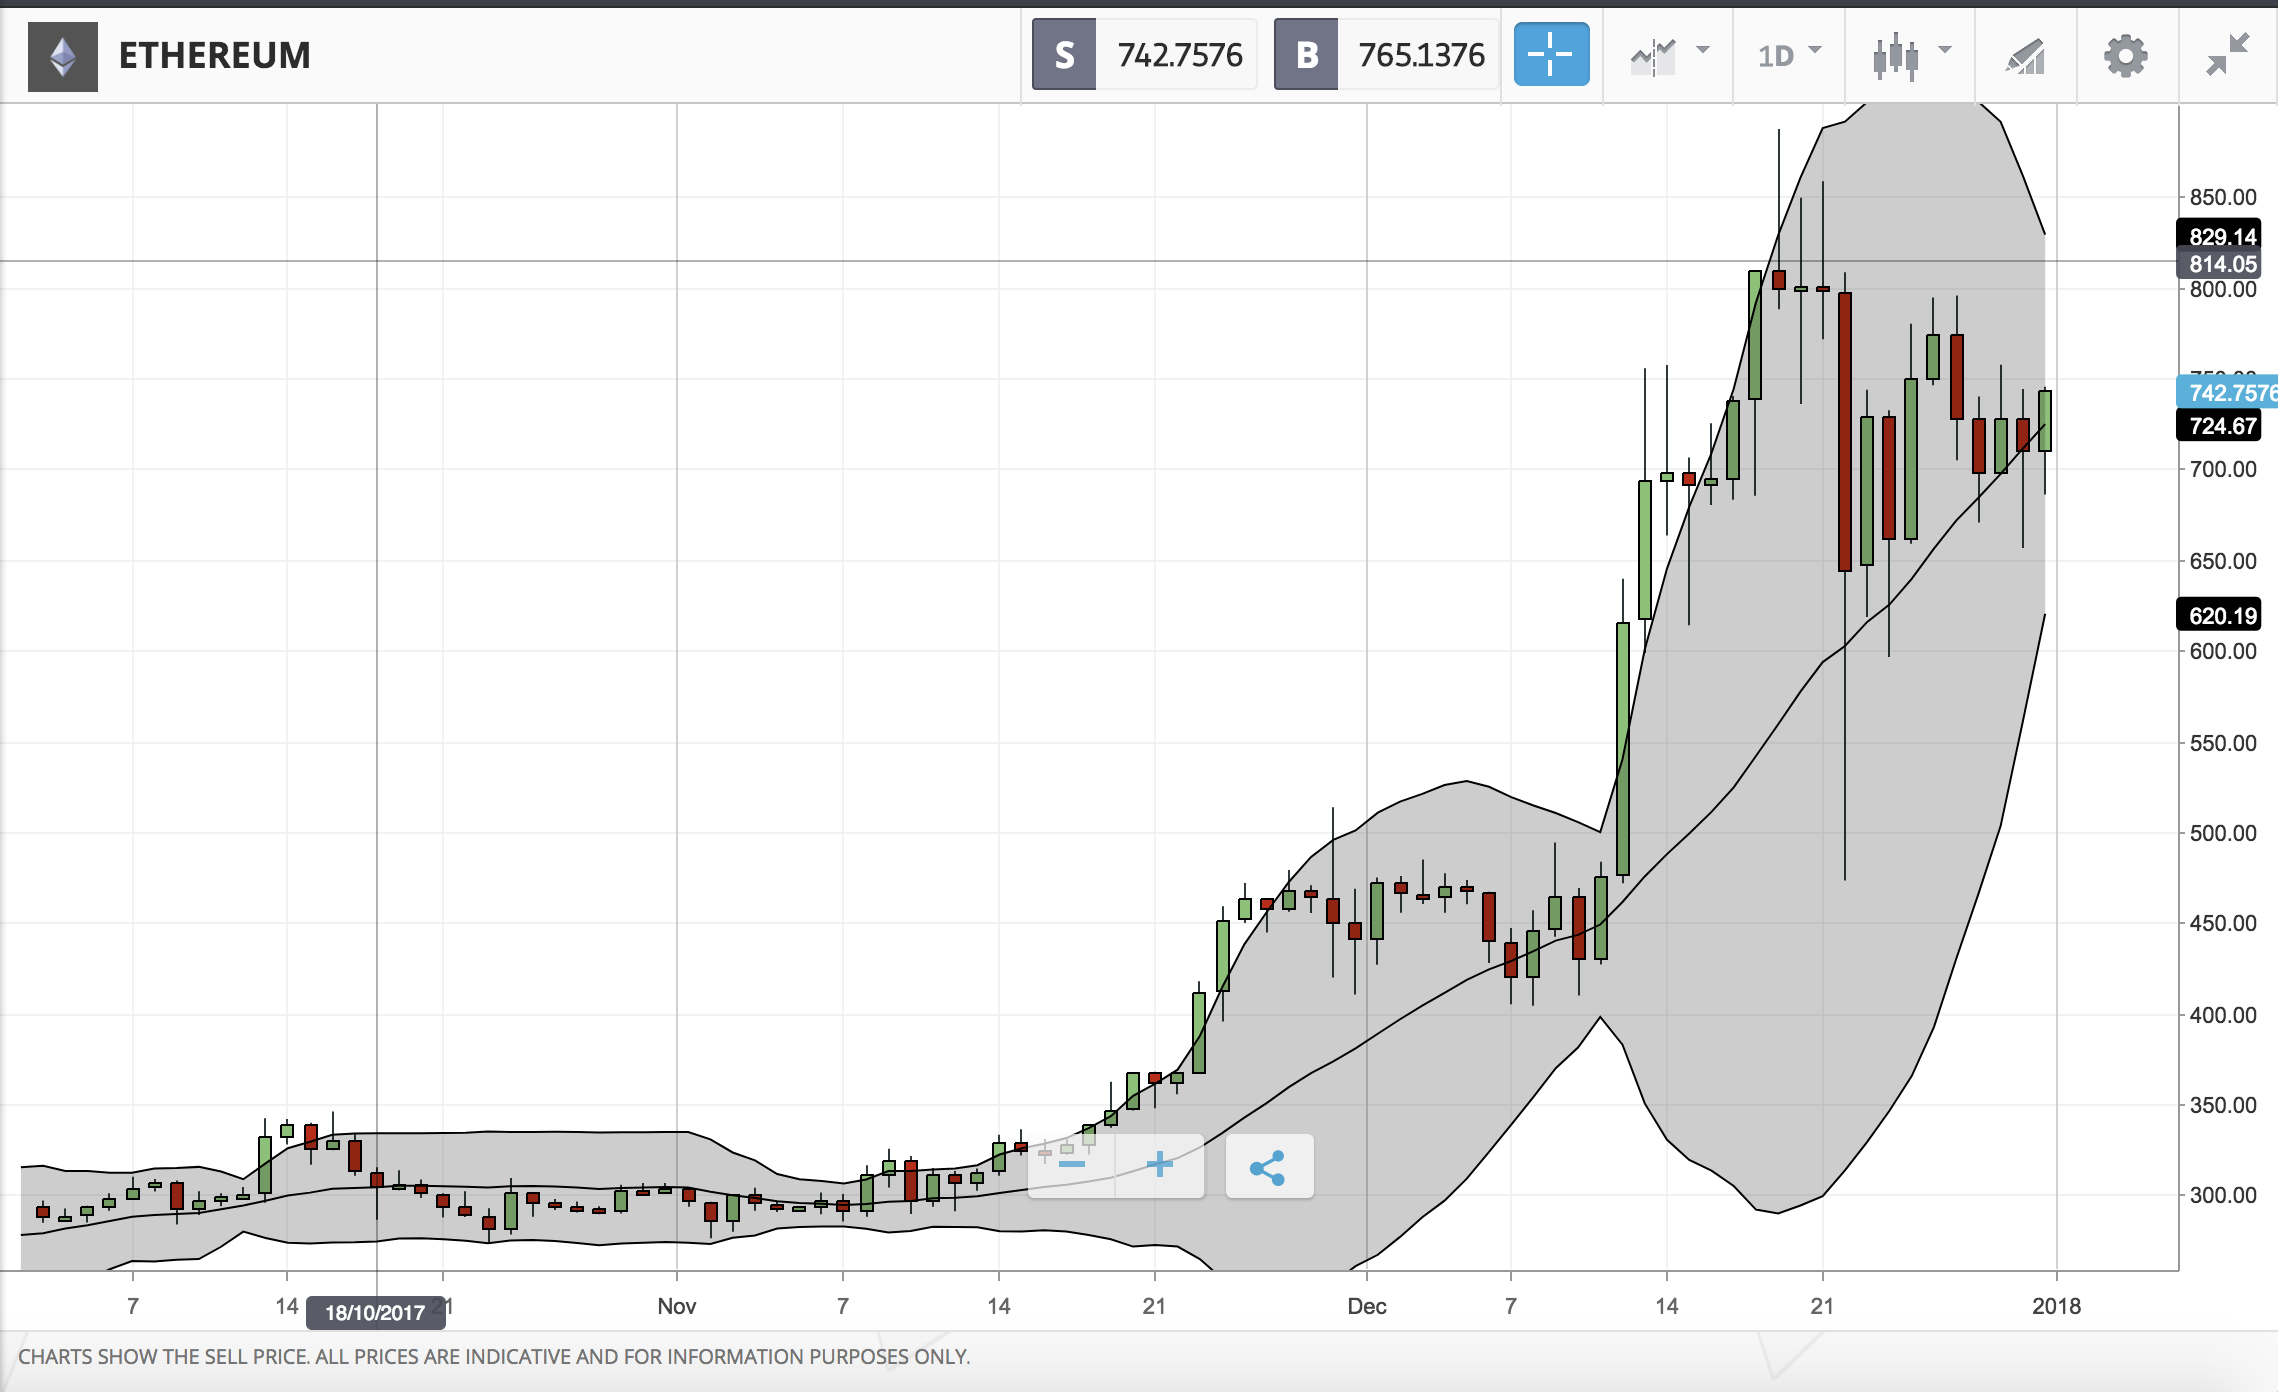2278x1392 pixels.
Task: Click the Ethereum logo icon
Action: pyautogui.click(x=63, y=56)
